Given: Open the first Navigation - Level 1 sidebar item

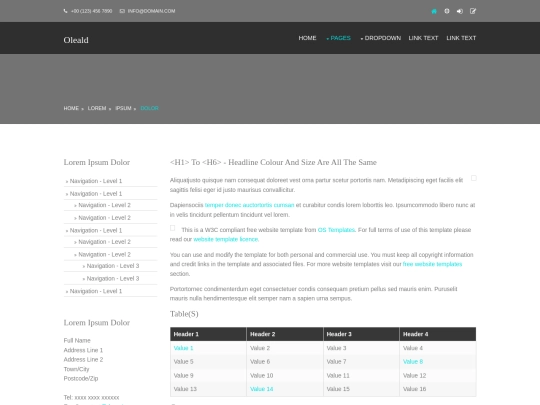Looking at the screenshot, I should pos(96,181).
